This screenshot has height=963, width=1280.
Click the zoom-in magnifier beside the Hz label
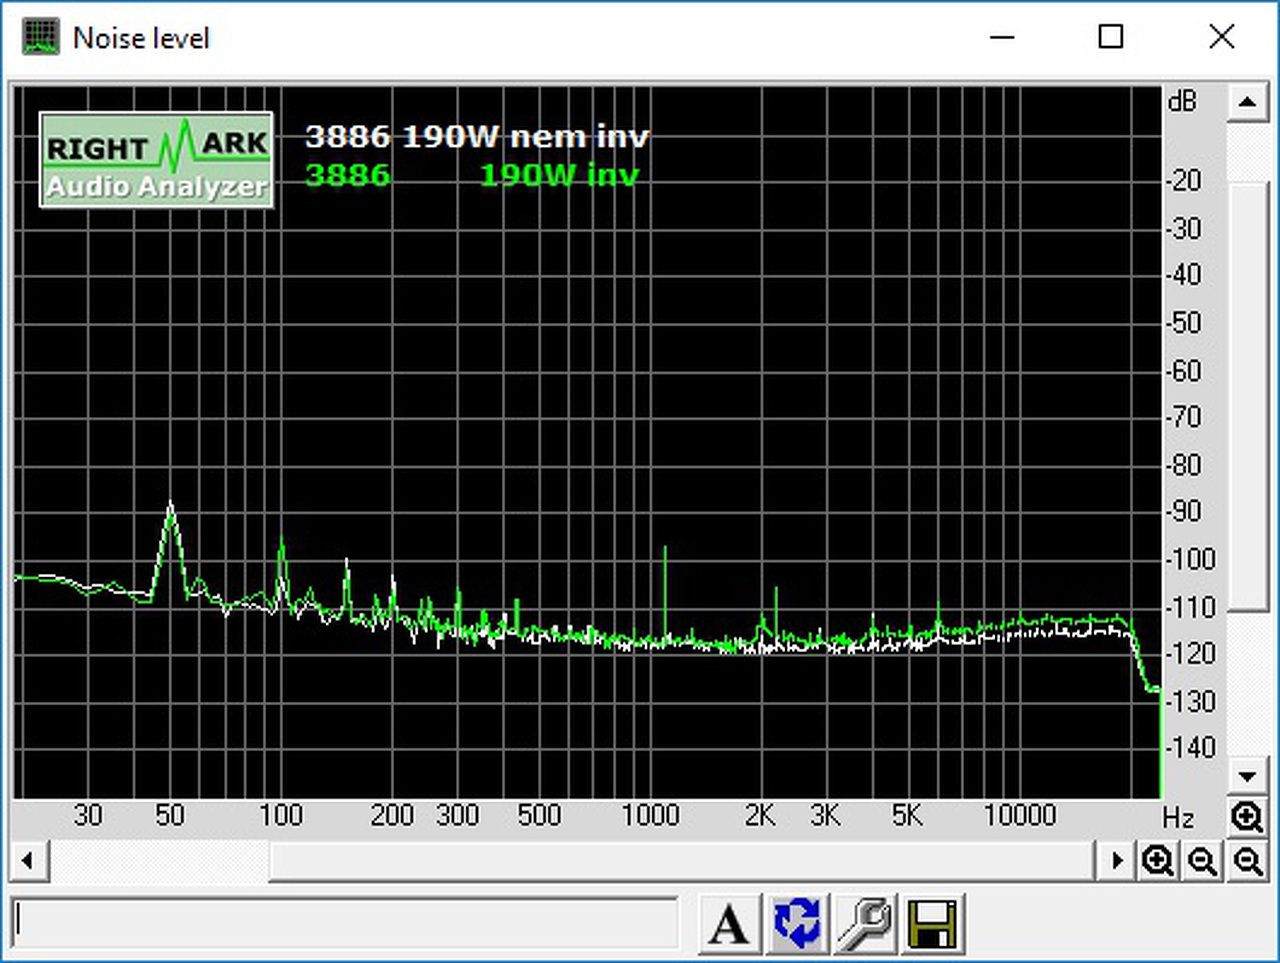click(1247, 818)
